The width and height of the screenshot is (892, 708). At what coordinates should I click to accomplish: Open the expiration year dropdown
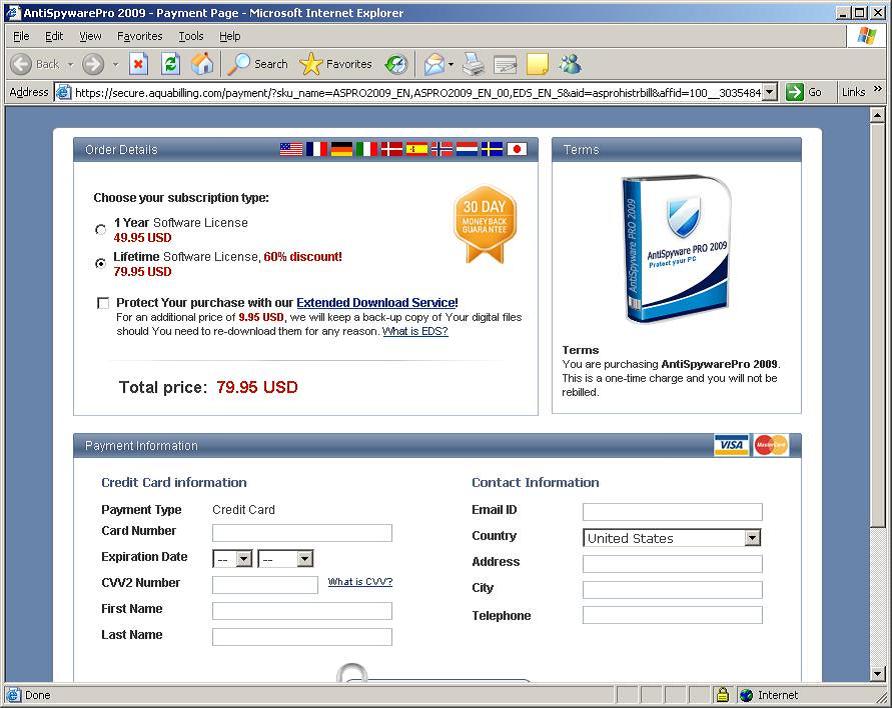click(286, 559)
